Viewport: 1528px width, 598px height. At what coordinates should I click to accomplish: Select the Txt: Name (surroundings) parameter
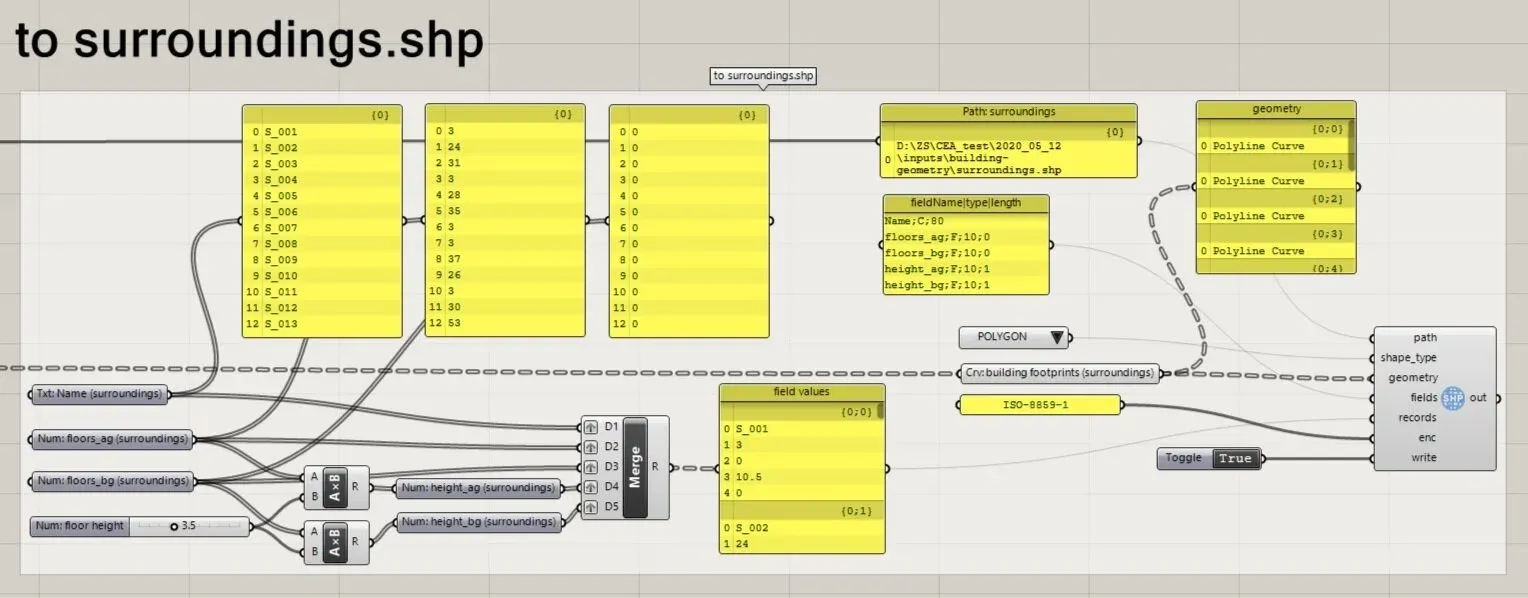pyautogui.click(x=98, y=394)
